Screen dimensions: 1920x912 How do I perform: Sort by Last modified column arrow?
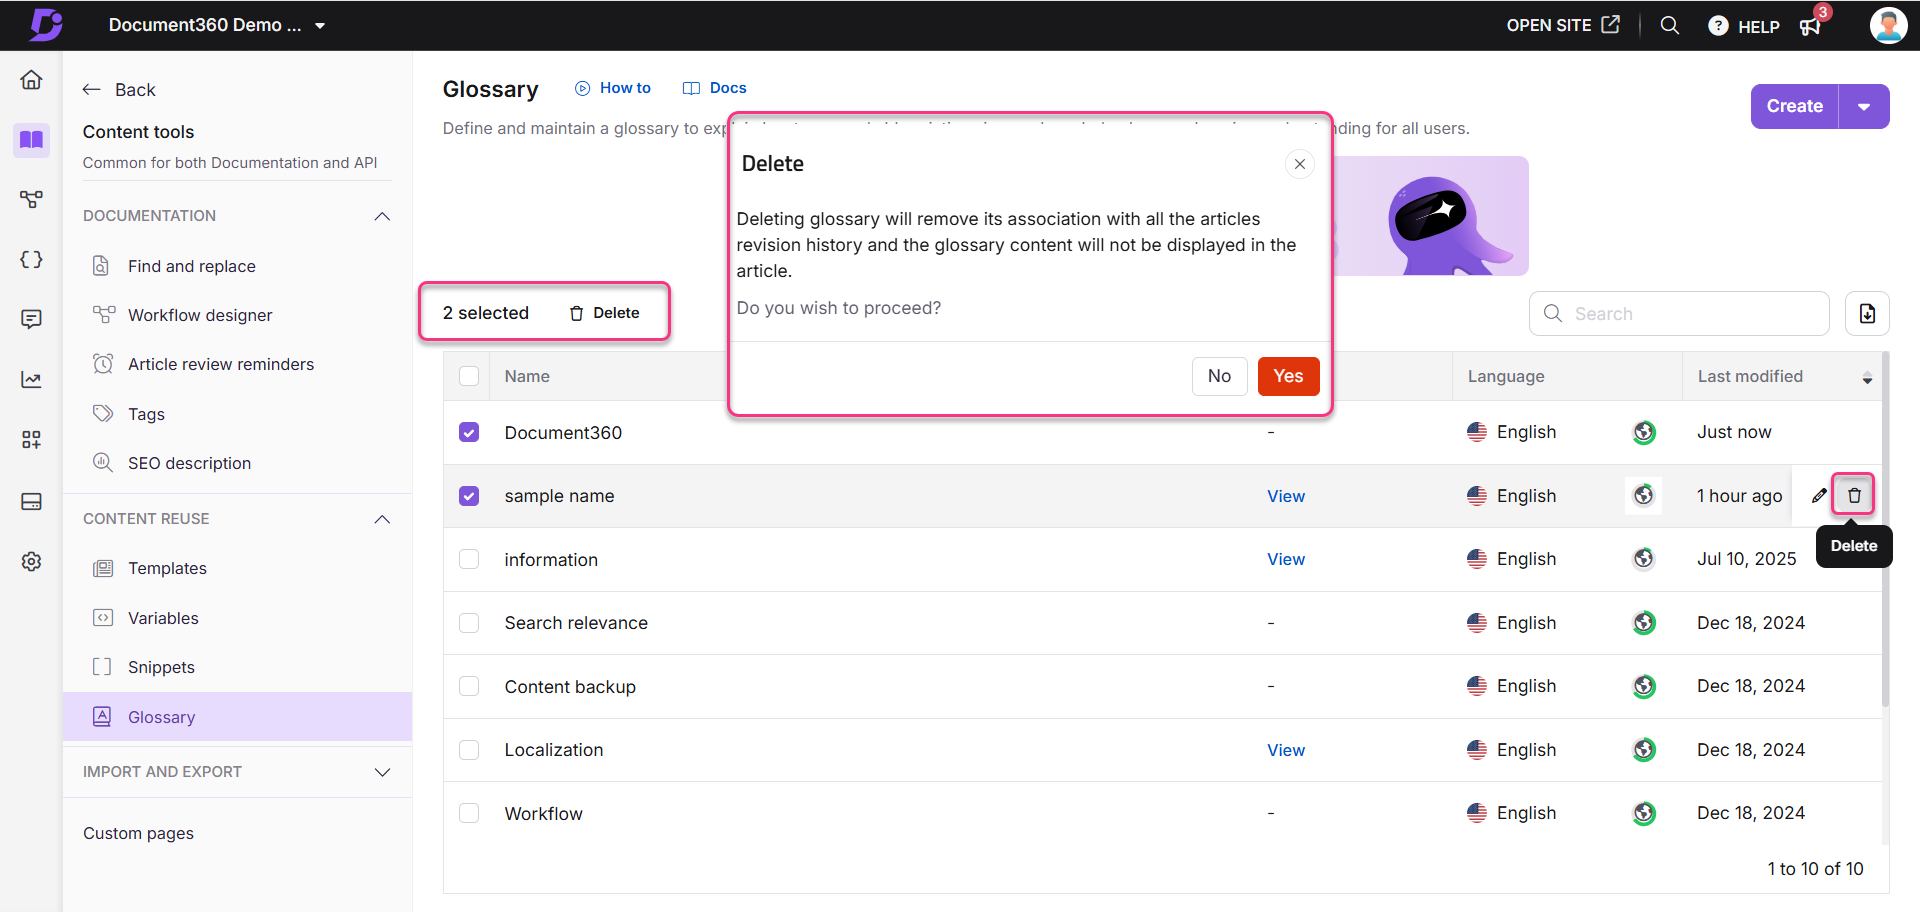coord(1867,378)
